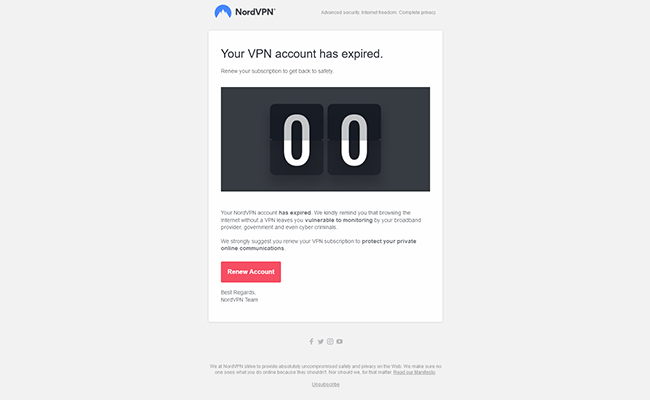Screen dimensions: 650x400
Task: Click the right zero countdown digit
Action: [x=354, y=139]
